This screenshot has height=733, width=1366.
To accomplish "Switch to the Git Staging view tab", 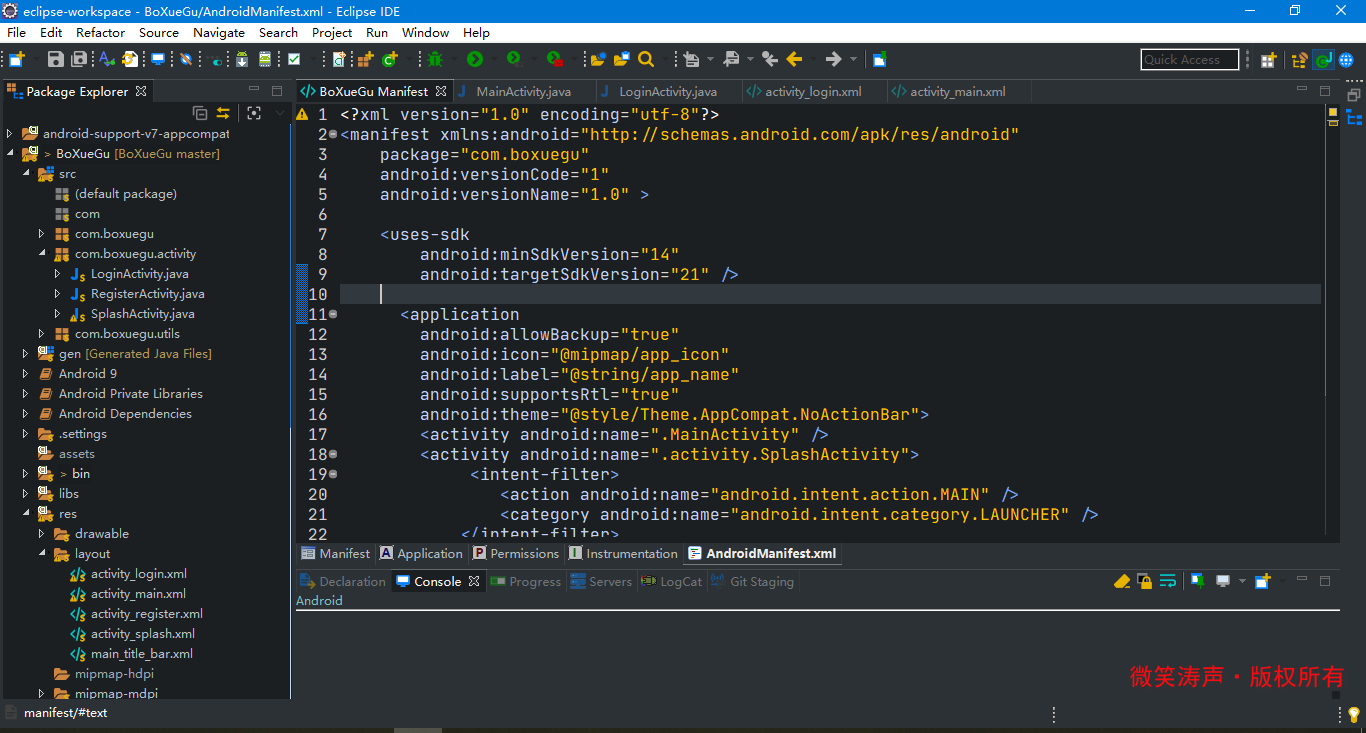I will [x=752, y=582].
